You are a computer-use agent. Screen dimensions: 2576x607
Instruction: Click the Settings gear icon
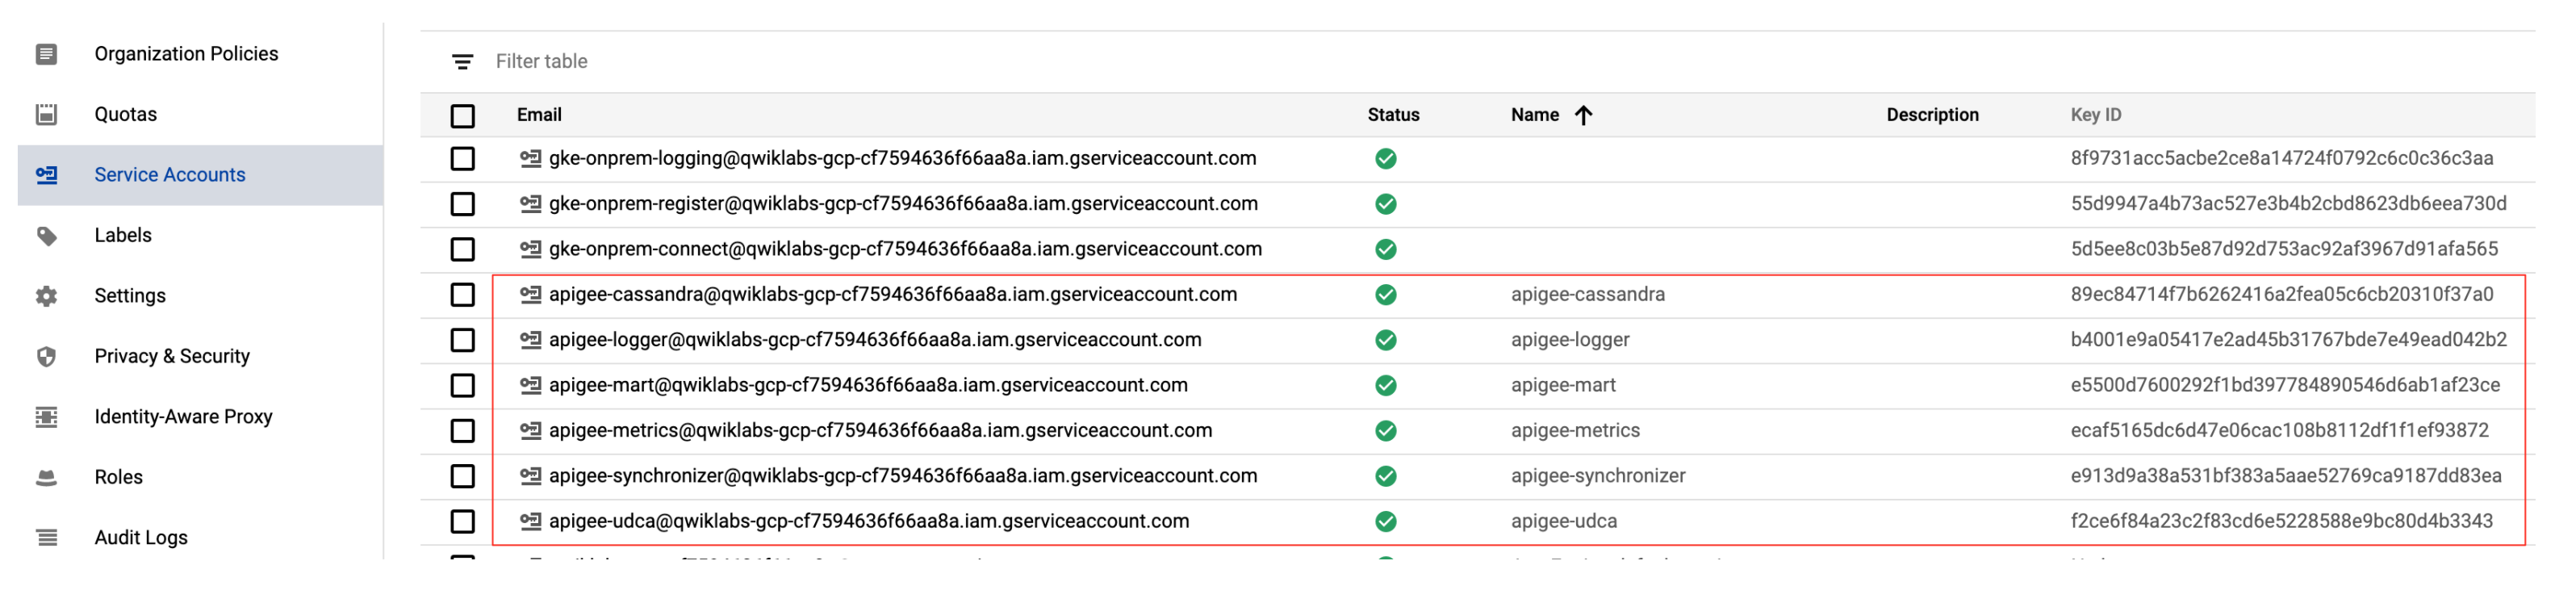[46, 296]
